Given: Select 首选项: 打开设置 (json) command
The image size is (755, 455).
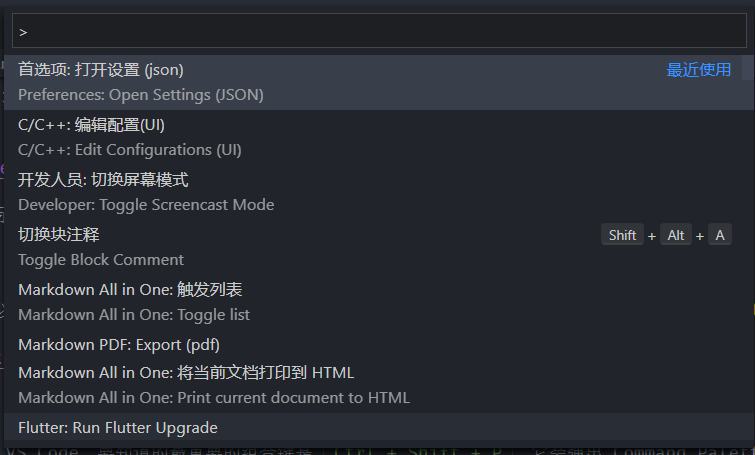Looking at the screenshot, I should pyautogui.click(x=101, y=70).
